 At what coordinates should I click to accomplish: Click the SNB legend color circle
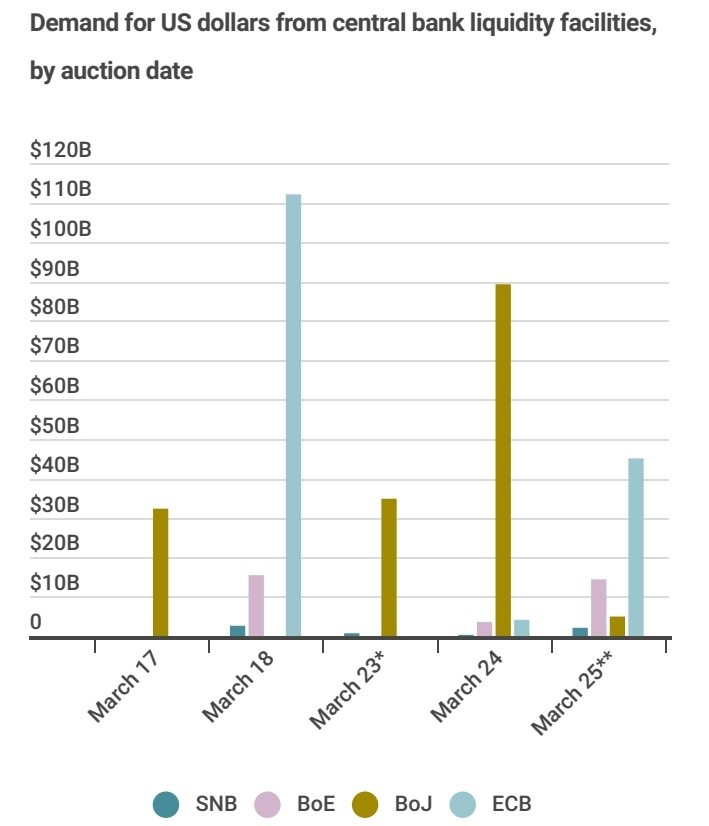(166, 803)
